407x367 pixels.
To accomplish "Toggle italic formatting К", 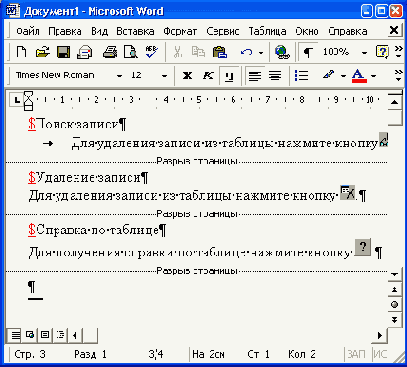I will click(208, 76).
